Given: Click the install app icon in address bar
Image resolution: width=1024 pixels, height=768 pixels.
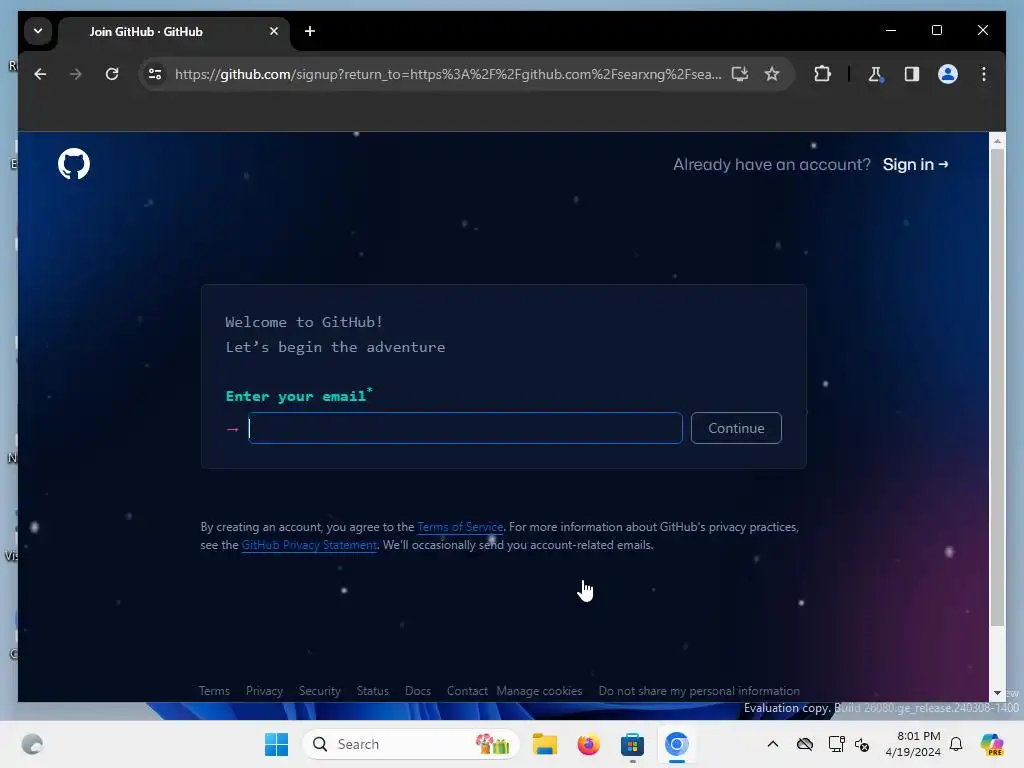Looking at the screenshot, I should point(739,74).
